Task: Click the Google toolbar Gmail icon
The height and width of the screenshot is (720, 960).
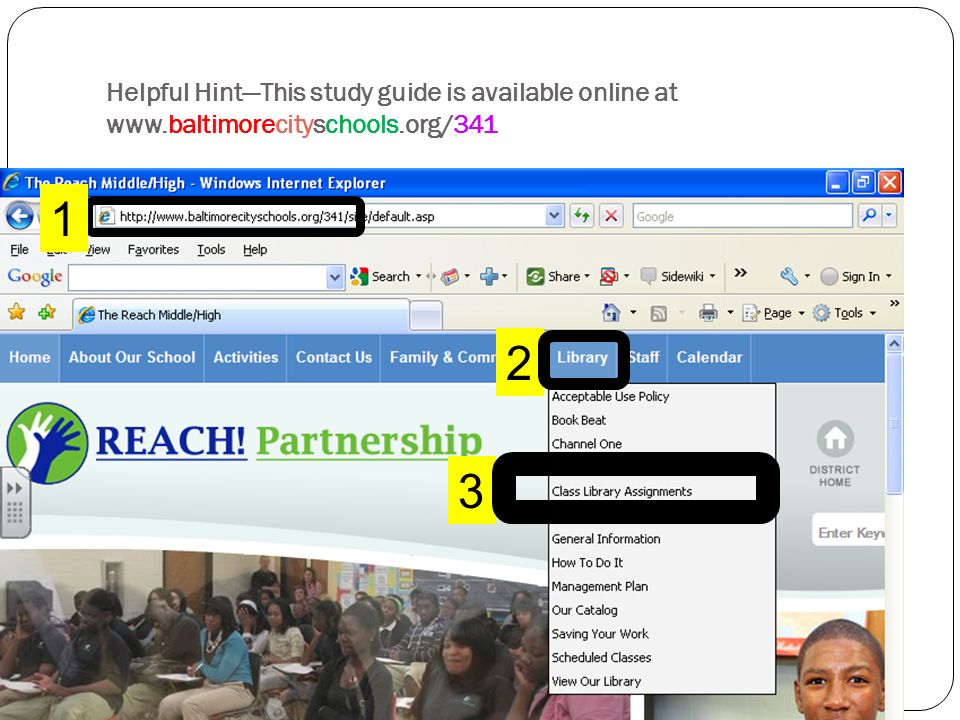Action: (450, 277)
